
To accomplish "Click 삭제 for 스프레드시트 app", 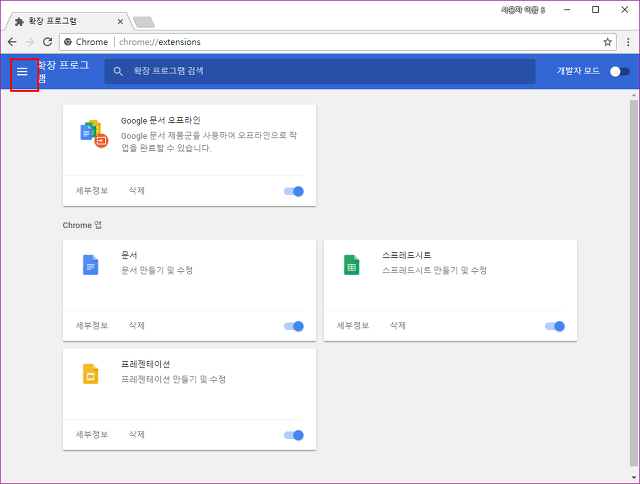I will tap(398, 325).
